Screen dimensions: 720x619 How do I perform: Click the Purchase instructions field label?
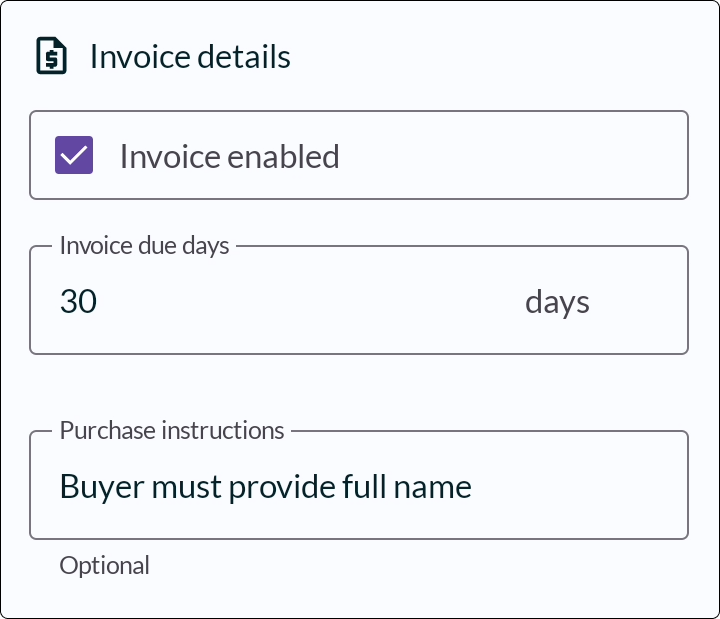click(x=172, y=431)
